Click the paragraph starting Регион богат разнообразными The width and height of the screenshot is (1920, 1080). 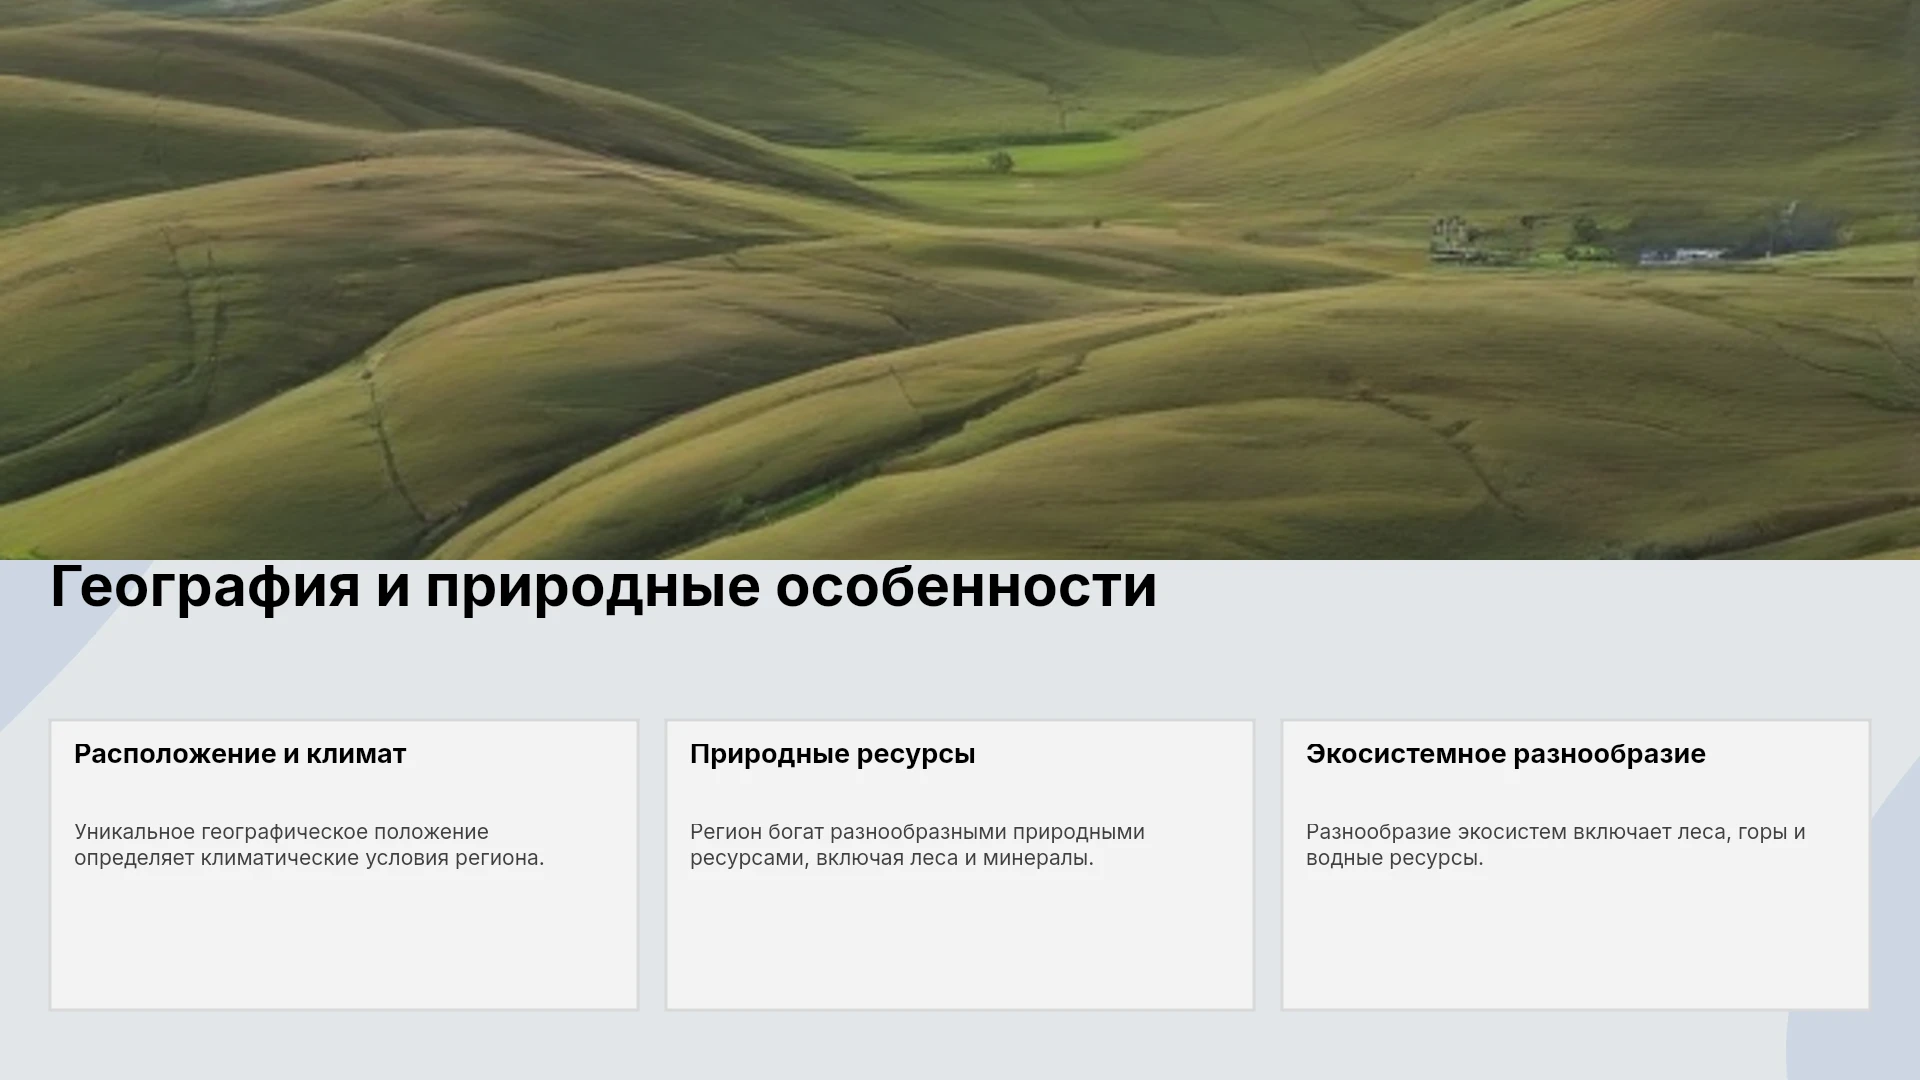point(917,845)
